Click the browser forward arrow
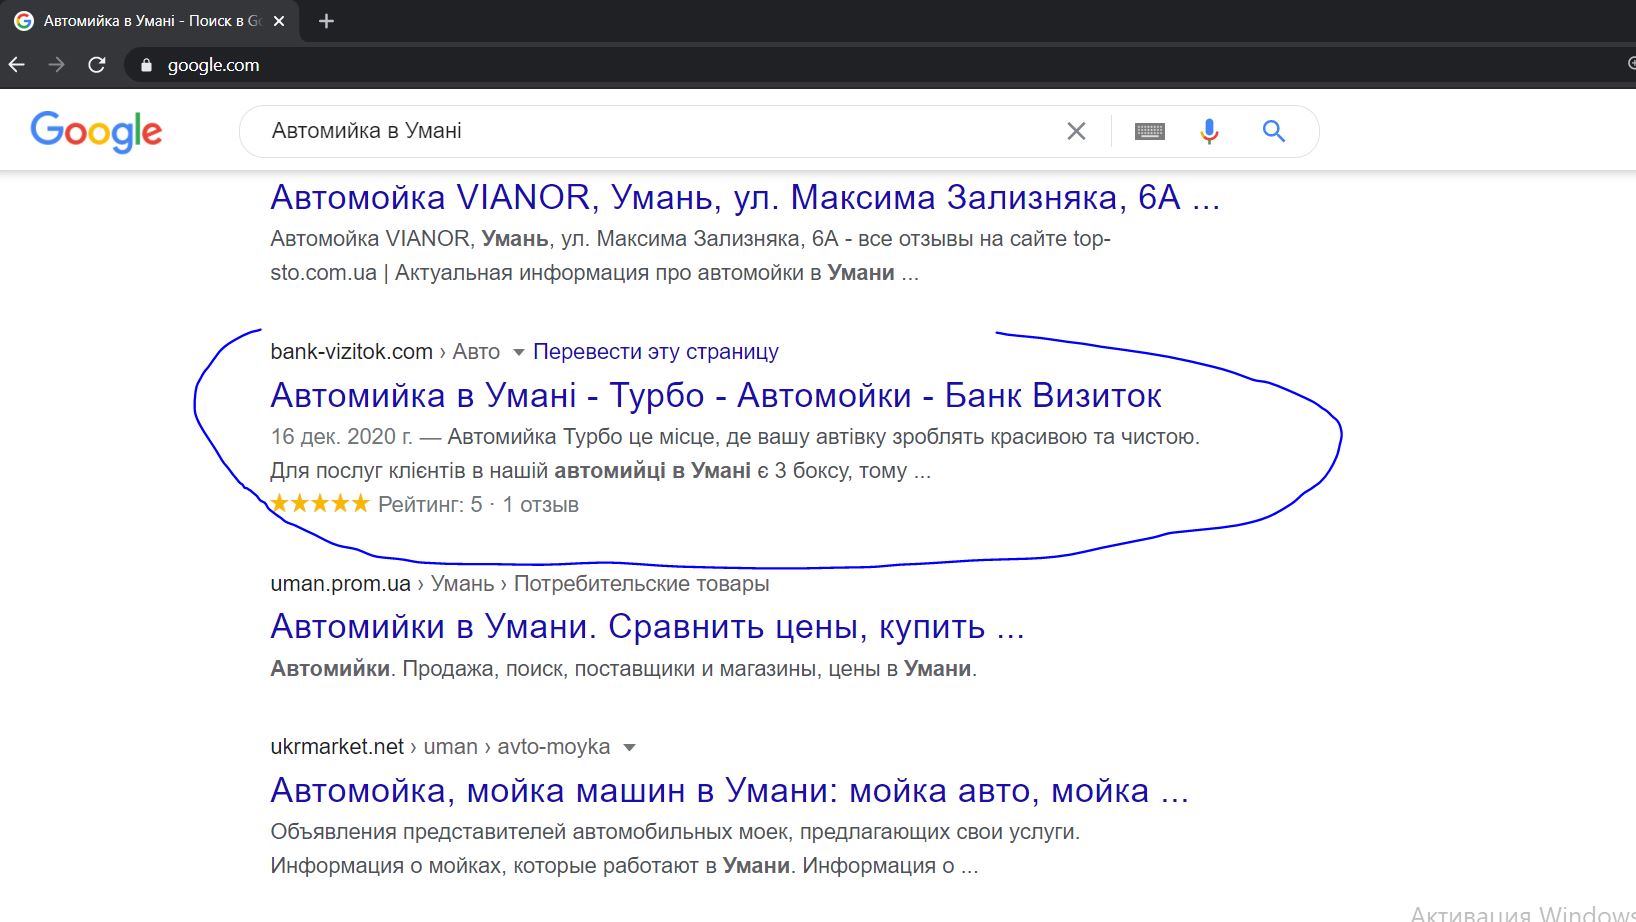Screen dimensions: 1636x922 point(57,65)
